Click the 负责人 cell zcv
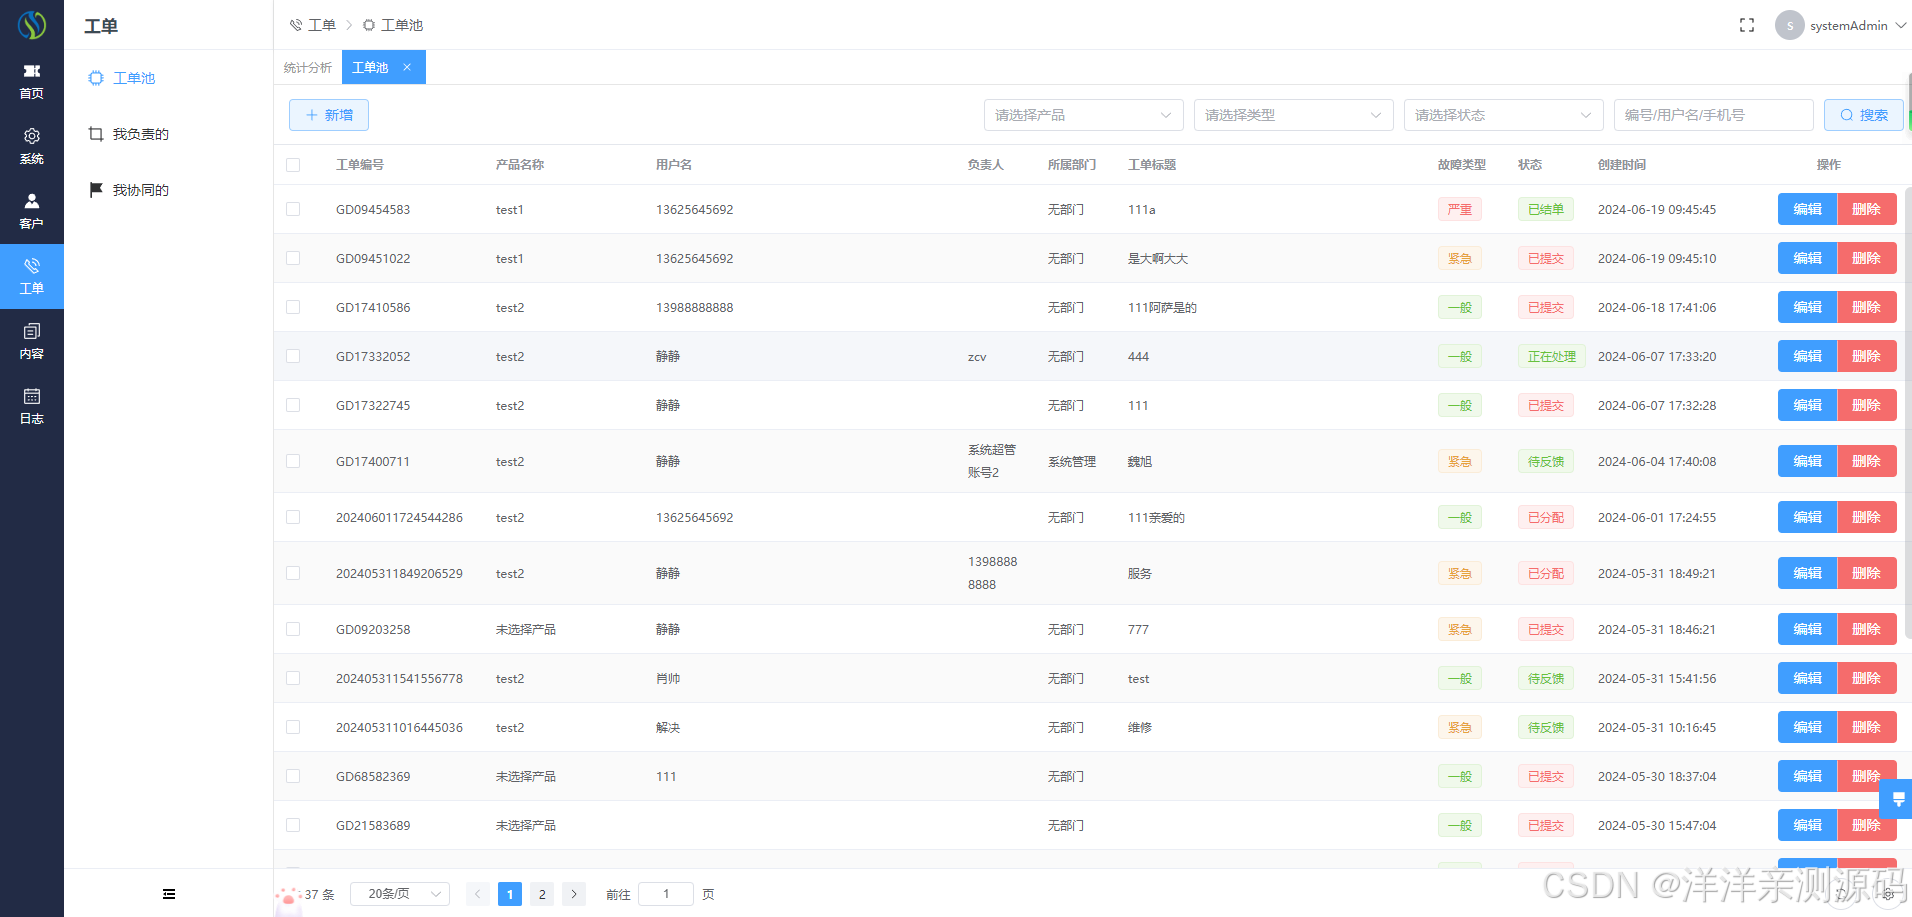This screenshot has width=1912, height=917. pyautogui.click(x=977, y=356)
